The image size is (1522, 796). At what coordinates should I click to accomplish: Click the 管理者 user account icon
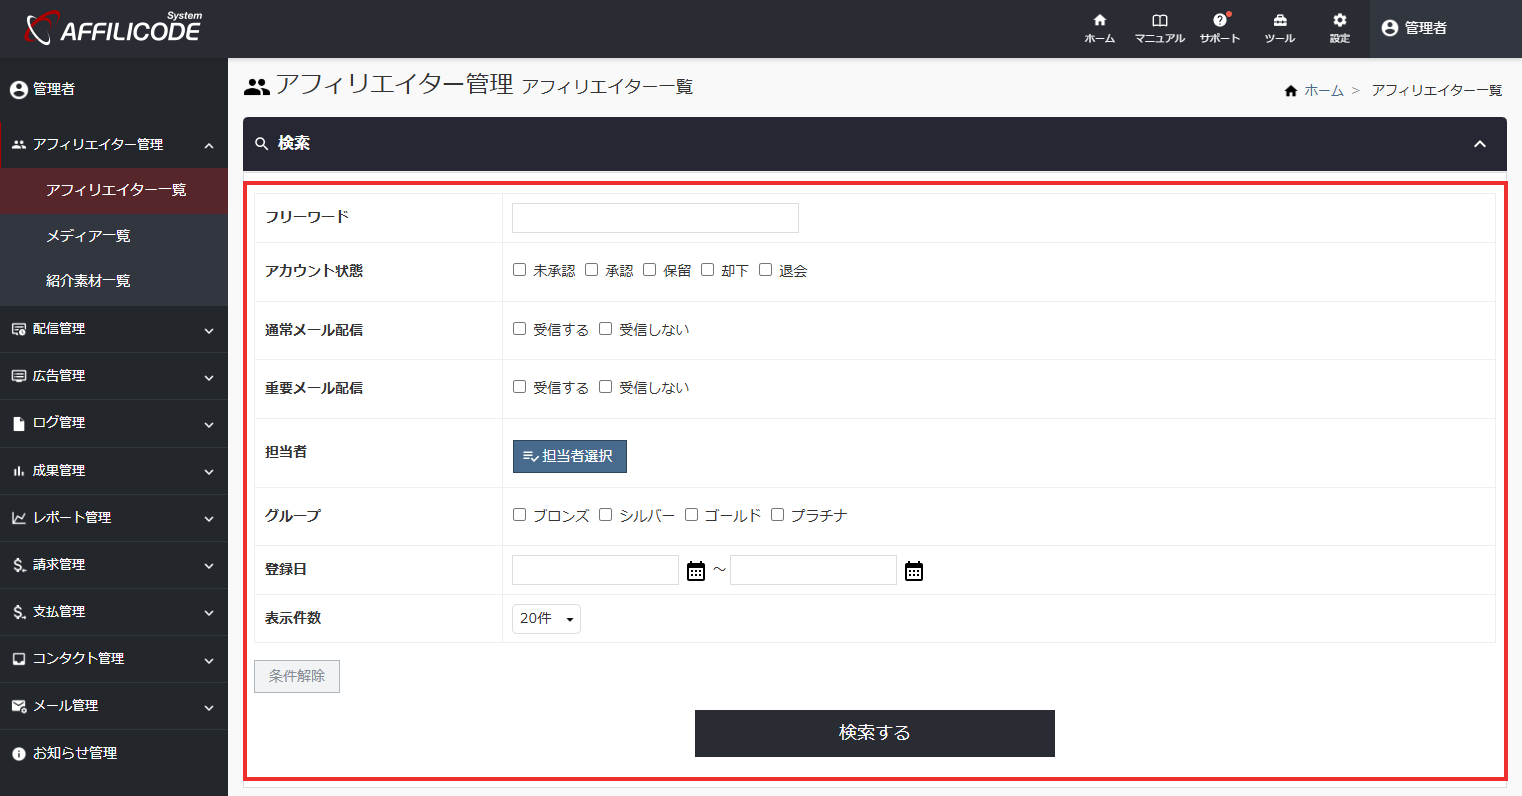[x=1389, y=28]
